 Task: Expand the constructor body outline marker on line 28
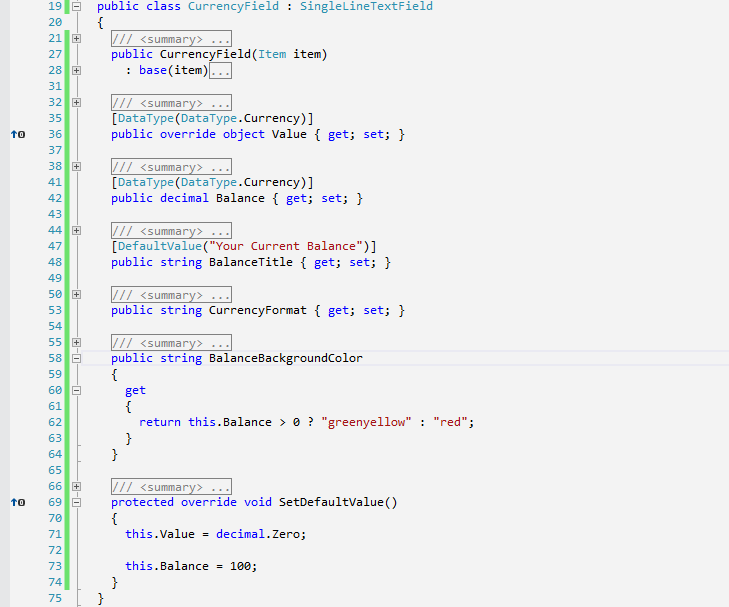point(77,70)
